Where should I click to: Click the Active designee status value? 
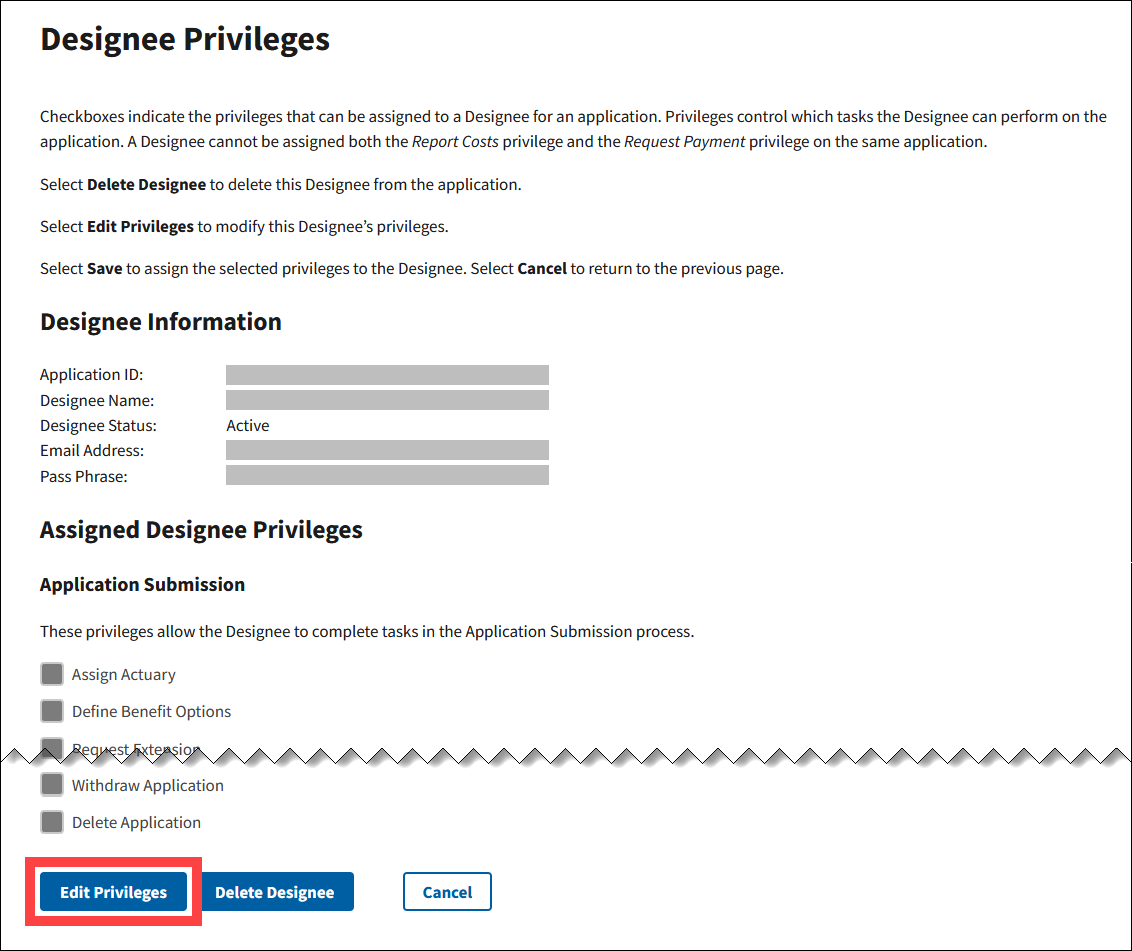coord(248,426)
